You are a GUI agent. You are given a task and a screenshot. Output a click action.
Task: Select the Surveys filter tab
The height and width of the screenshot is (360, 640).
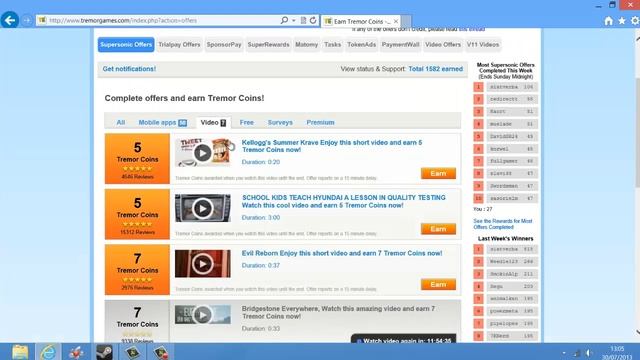280,122
